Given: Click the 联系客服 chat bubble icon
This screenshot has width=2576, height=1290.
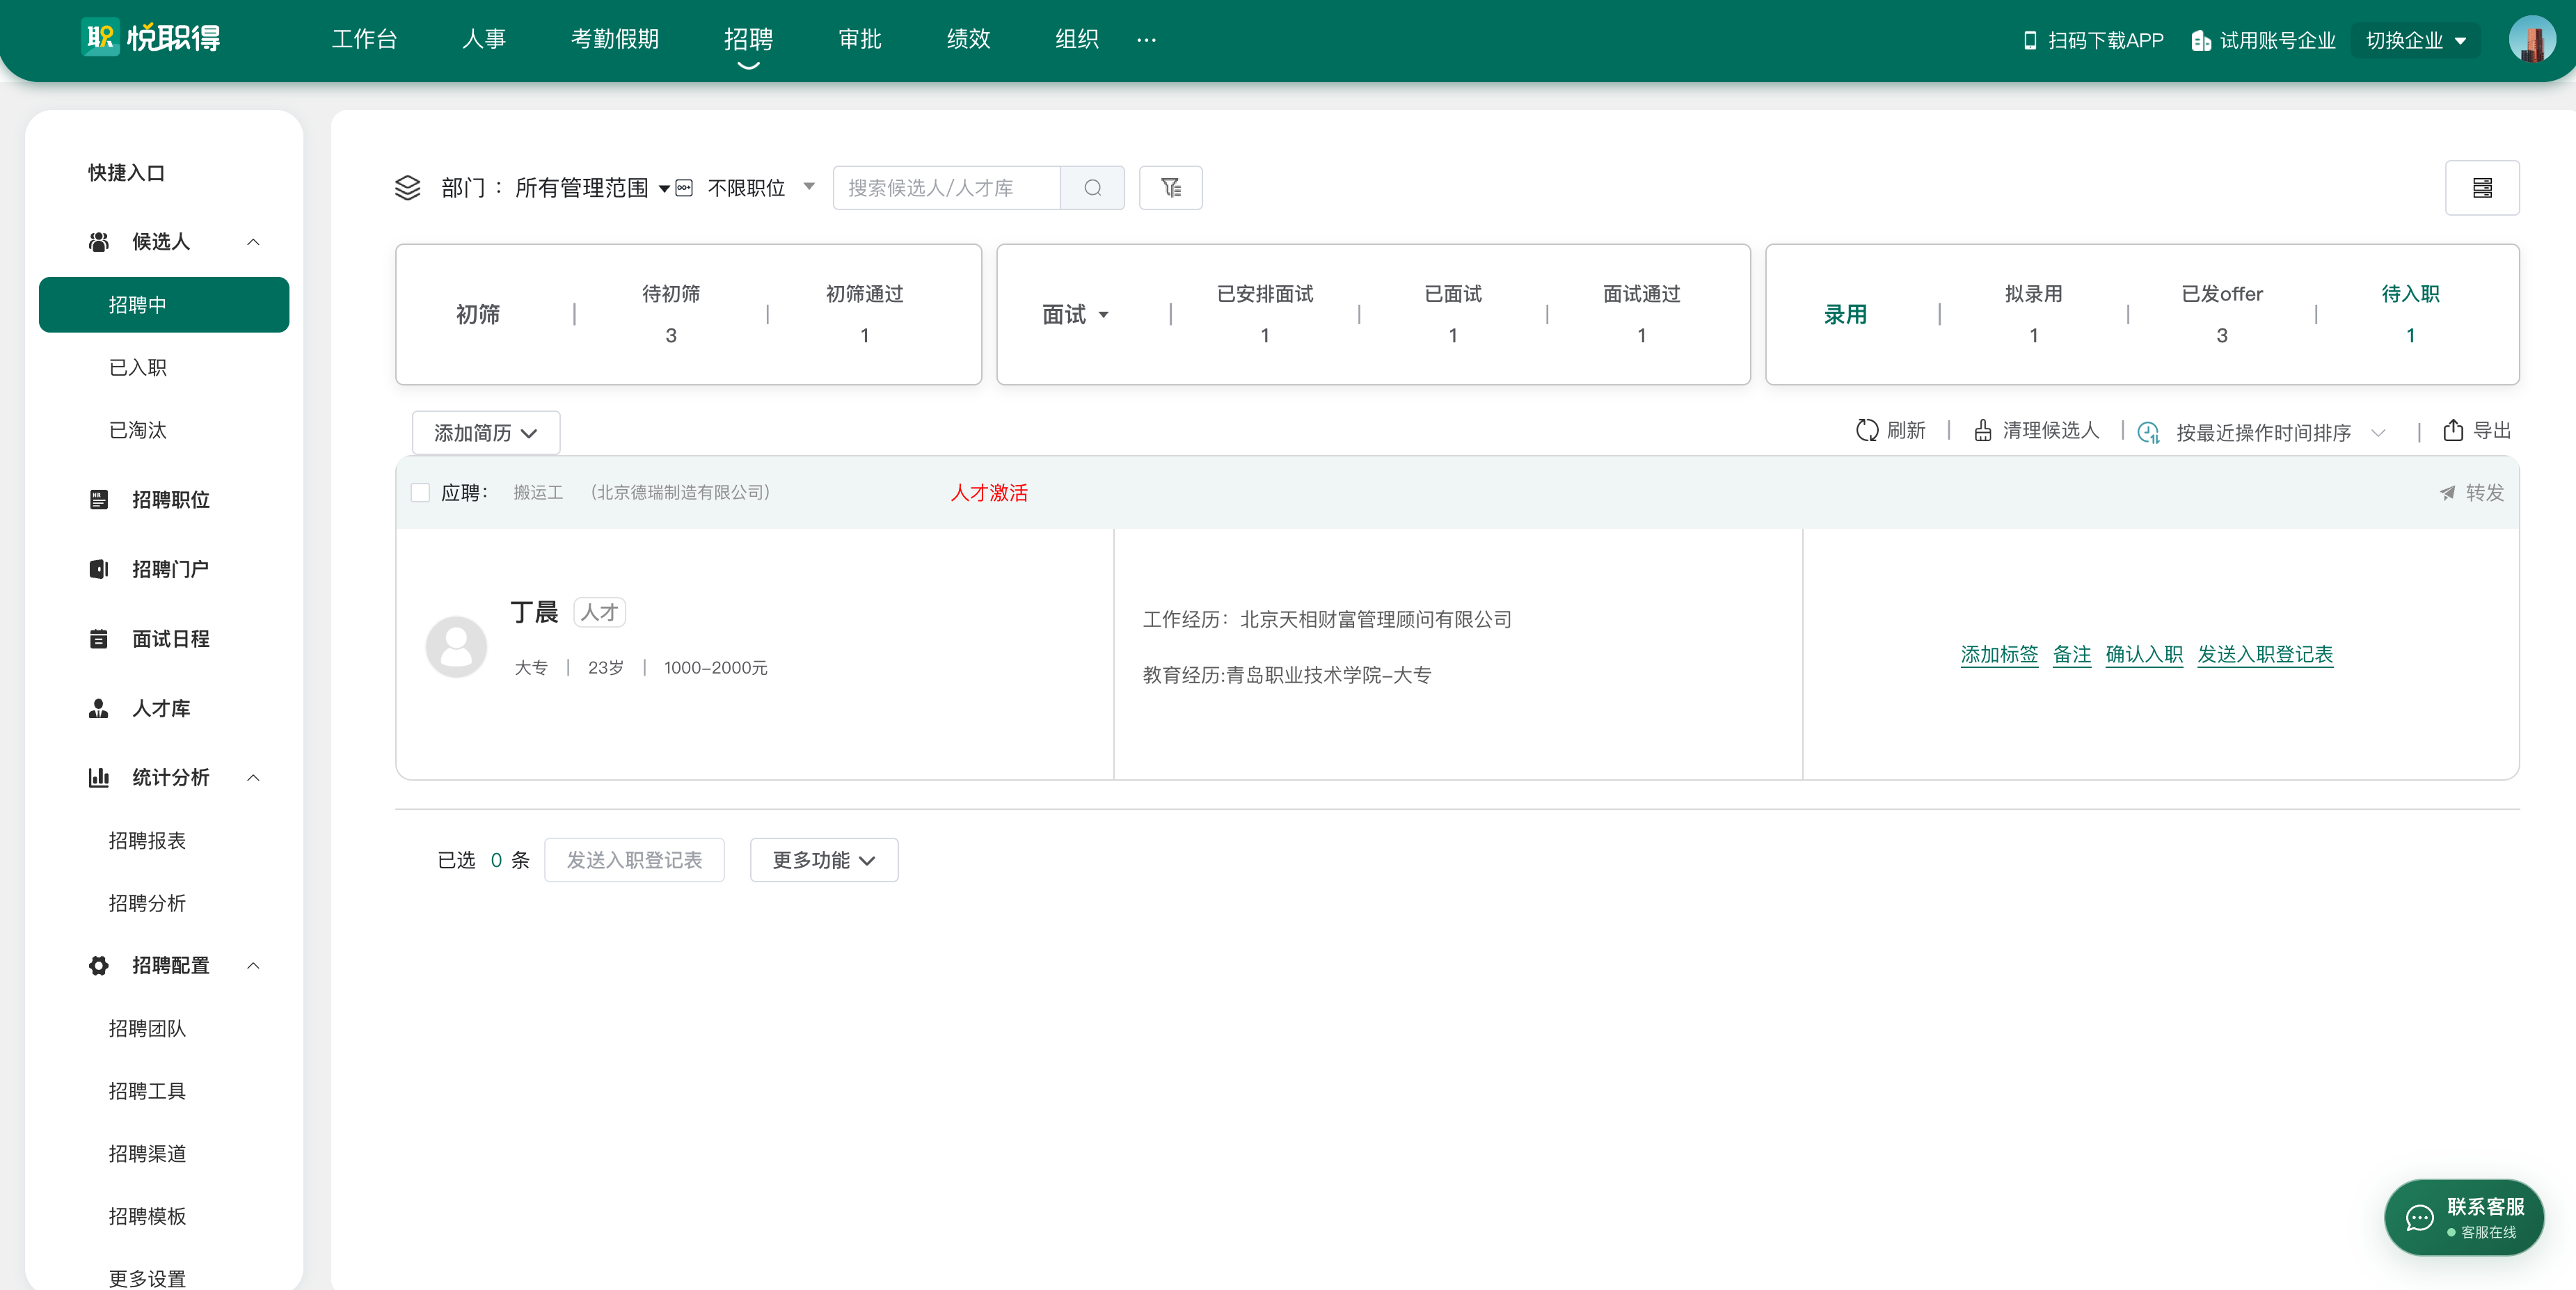Looking at the screenshot, I should pos(2419,1217).
